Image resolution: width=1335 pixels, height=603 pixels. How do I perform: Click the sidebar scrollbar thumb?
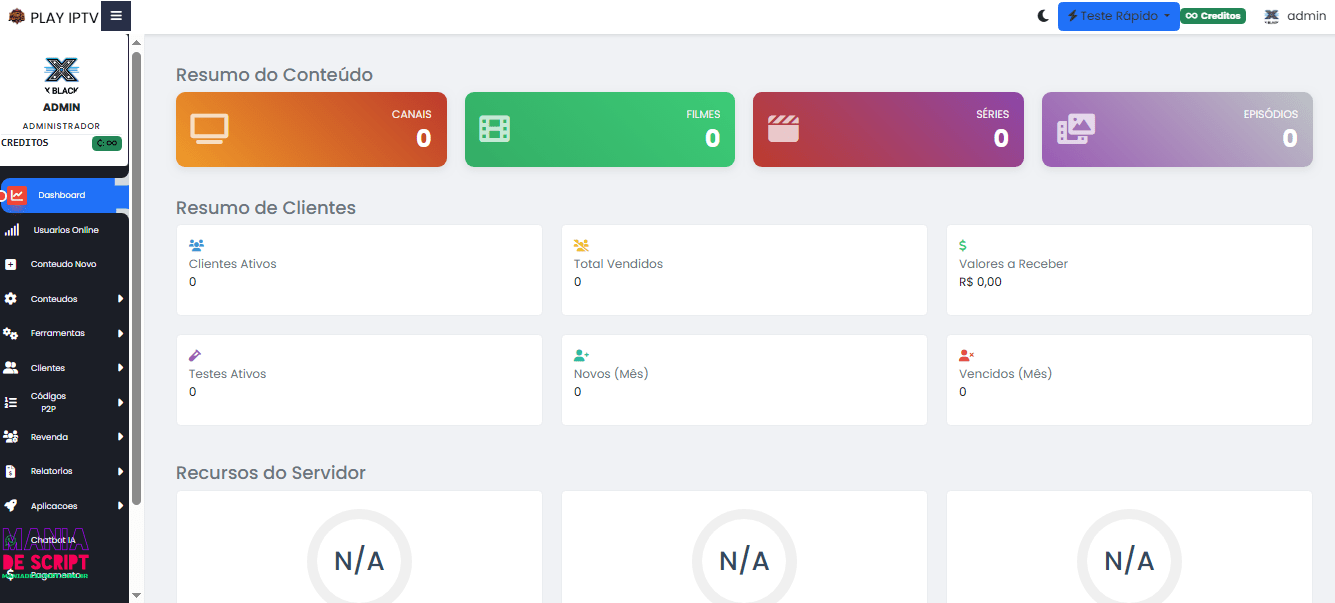pyautogui.click(x=137, y=278)
